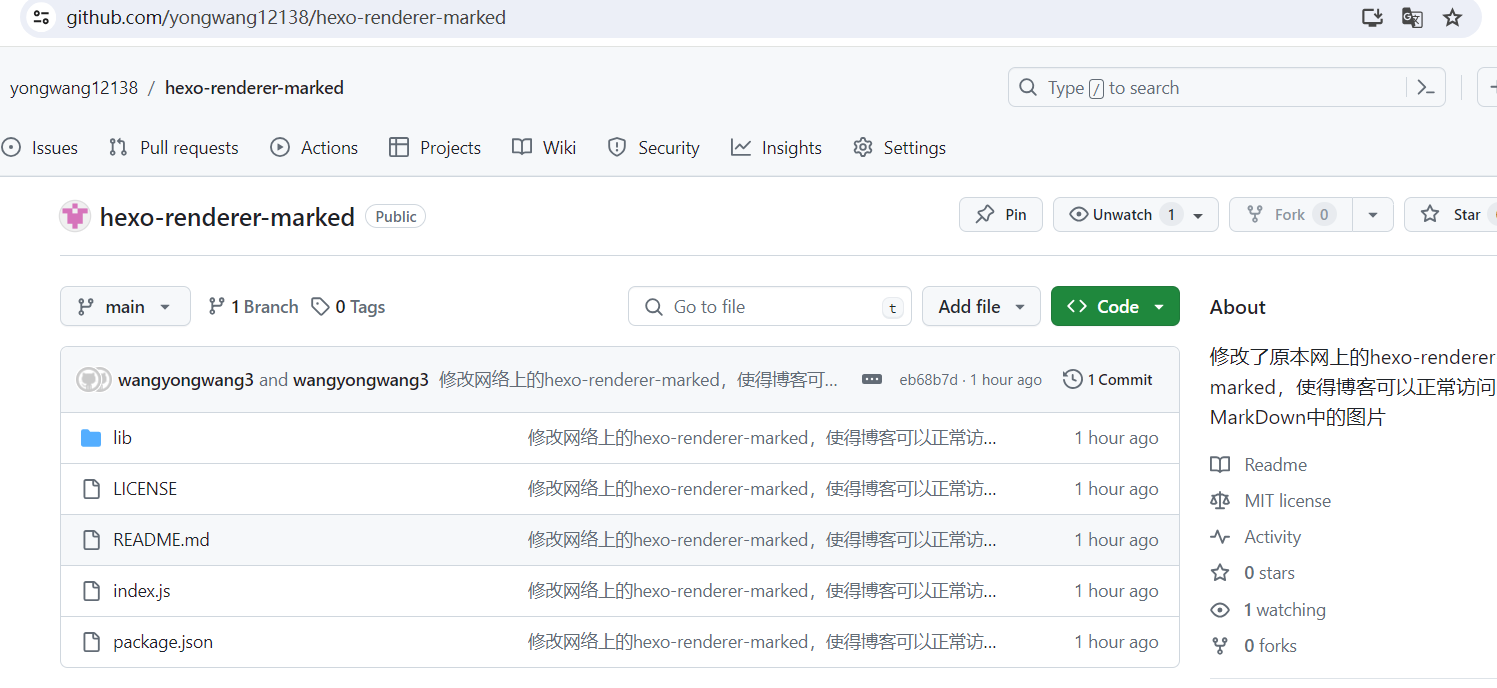Switch to the Projects tab
This screenshot has height=688, width=1497.
pos(435,148)
